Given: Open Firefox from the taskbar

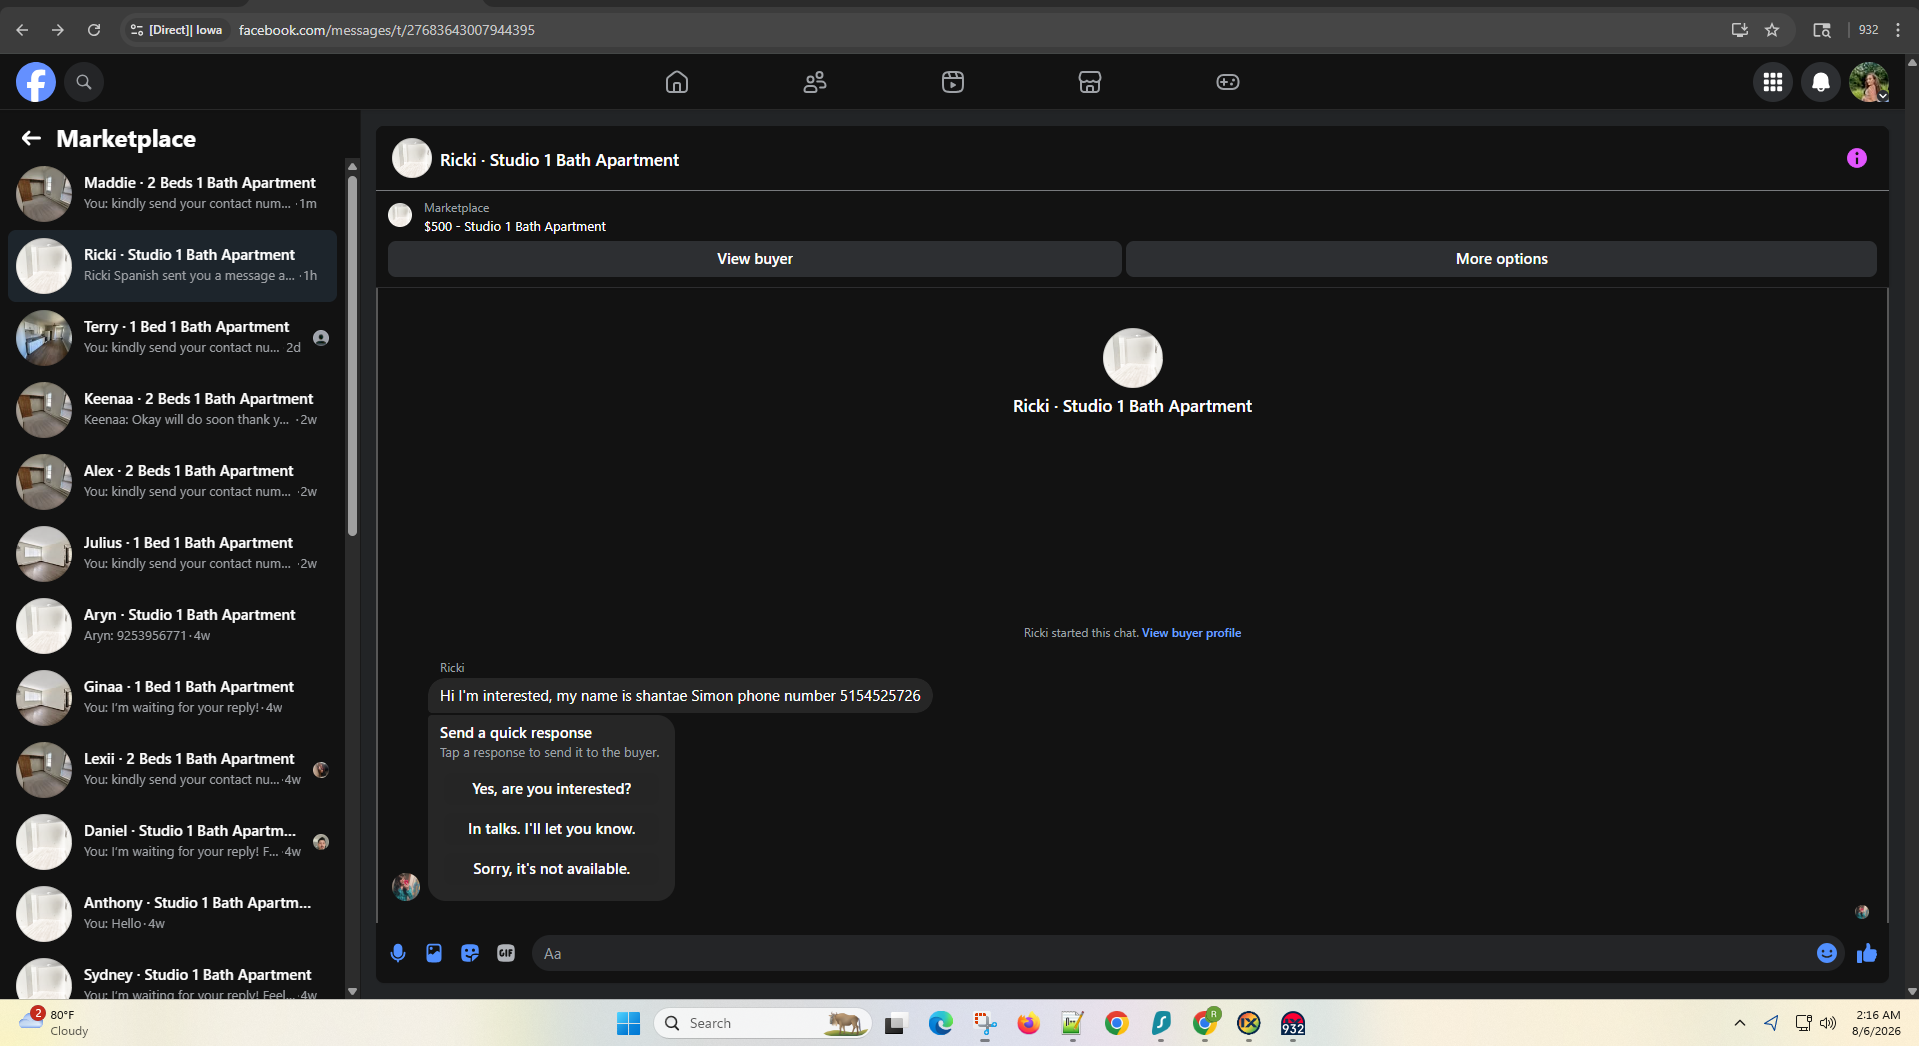Looking at the screenshot, I should click(x=1029, y=1023).
